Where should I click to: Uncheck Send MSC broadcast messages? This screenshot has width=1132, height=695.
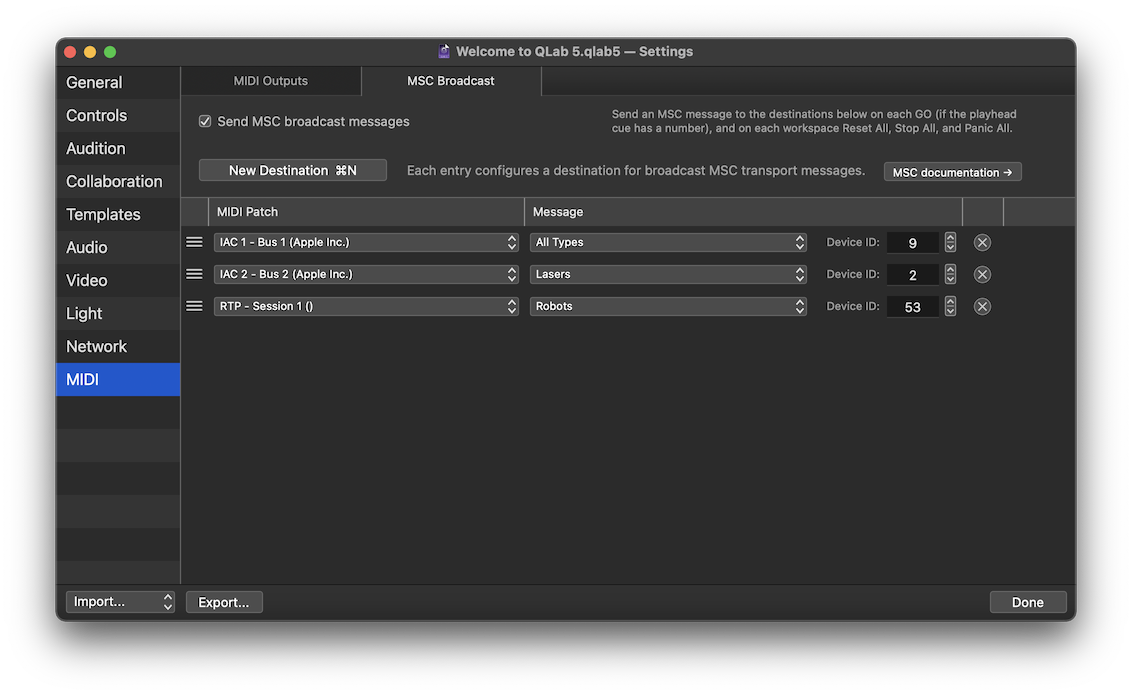tap(204, 120)
